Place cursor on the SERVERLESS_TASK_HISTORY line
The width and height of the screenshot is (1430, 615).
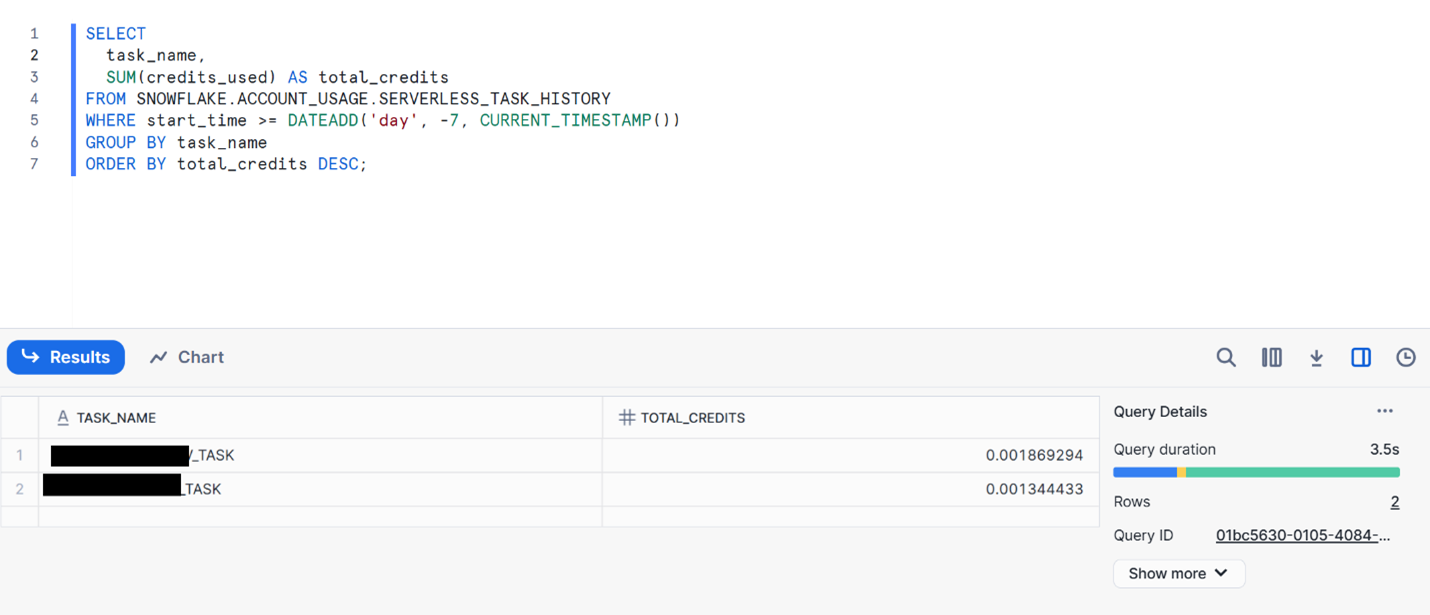point(373,99)
